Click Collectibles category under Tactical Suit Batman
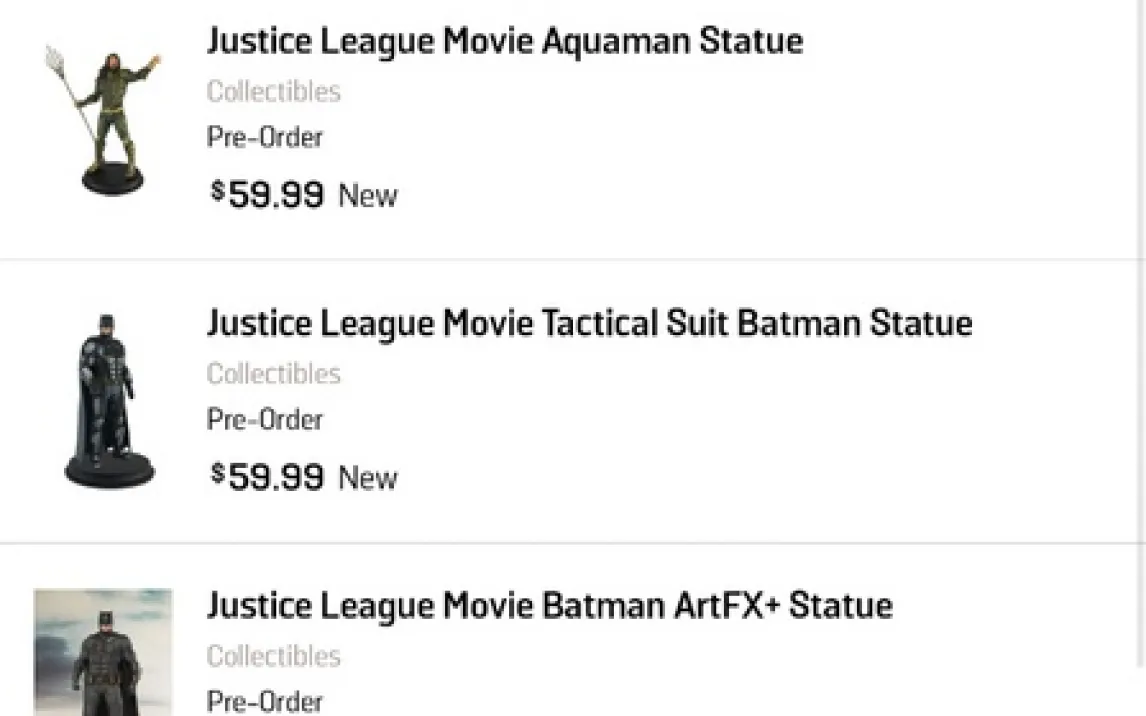Viewport: 1146px width, 716px height. coord(273,374)
